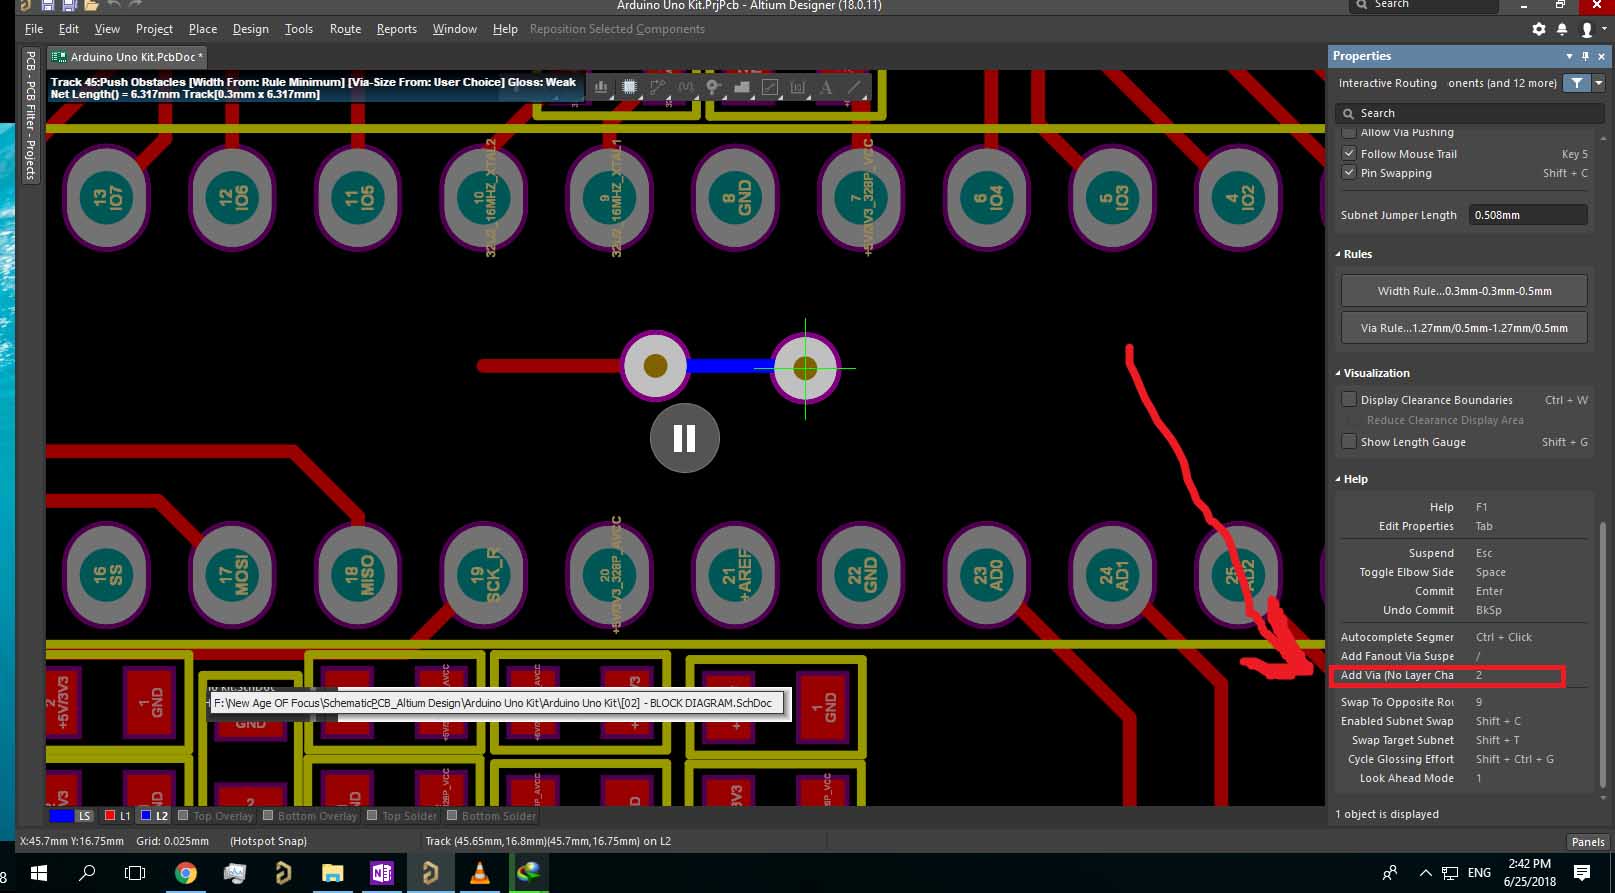Collapse the Rules section
This screenshot has height=893, width=1615.
pos(1338,254)
